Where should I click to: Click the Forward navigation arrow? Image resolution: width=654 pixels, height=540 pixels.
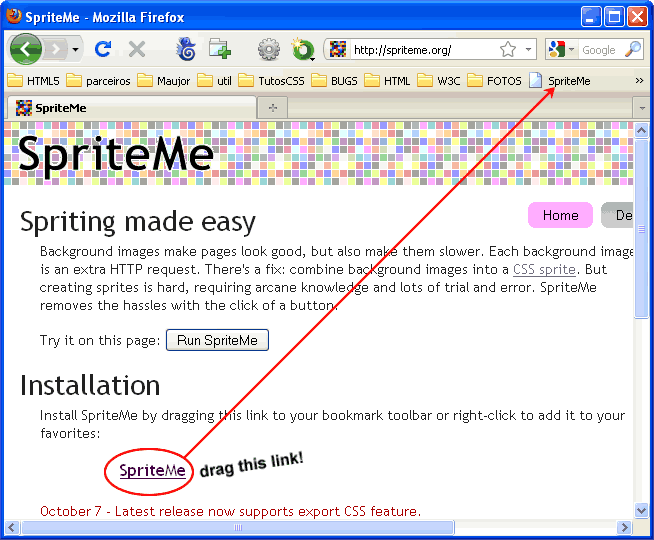pyautogui.click(x=55, y=49)
